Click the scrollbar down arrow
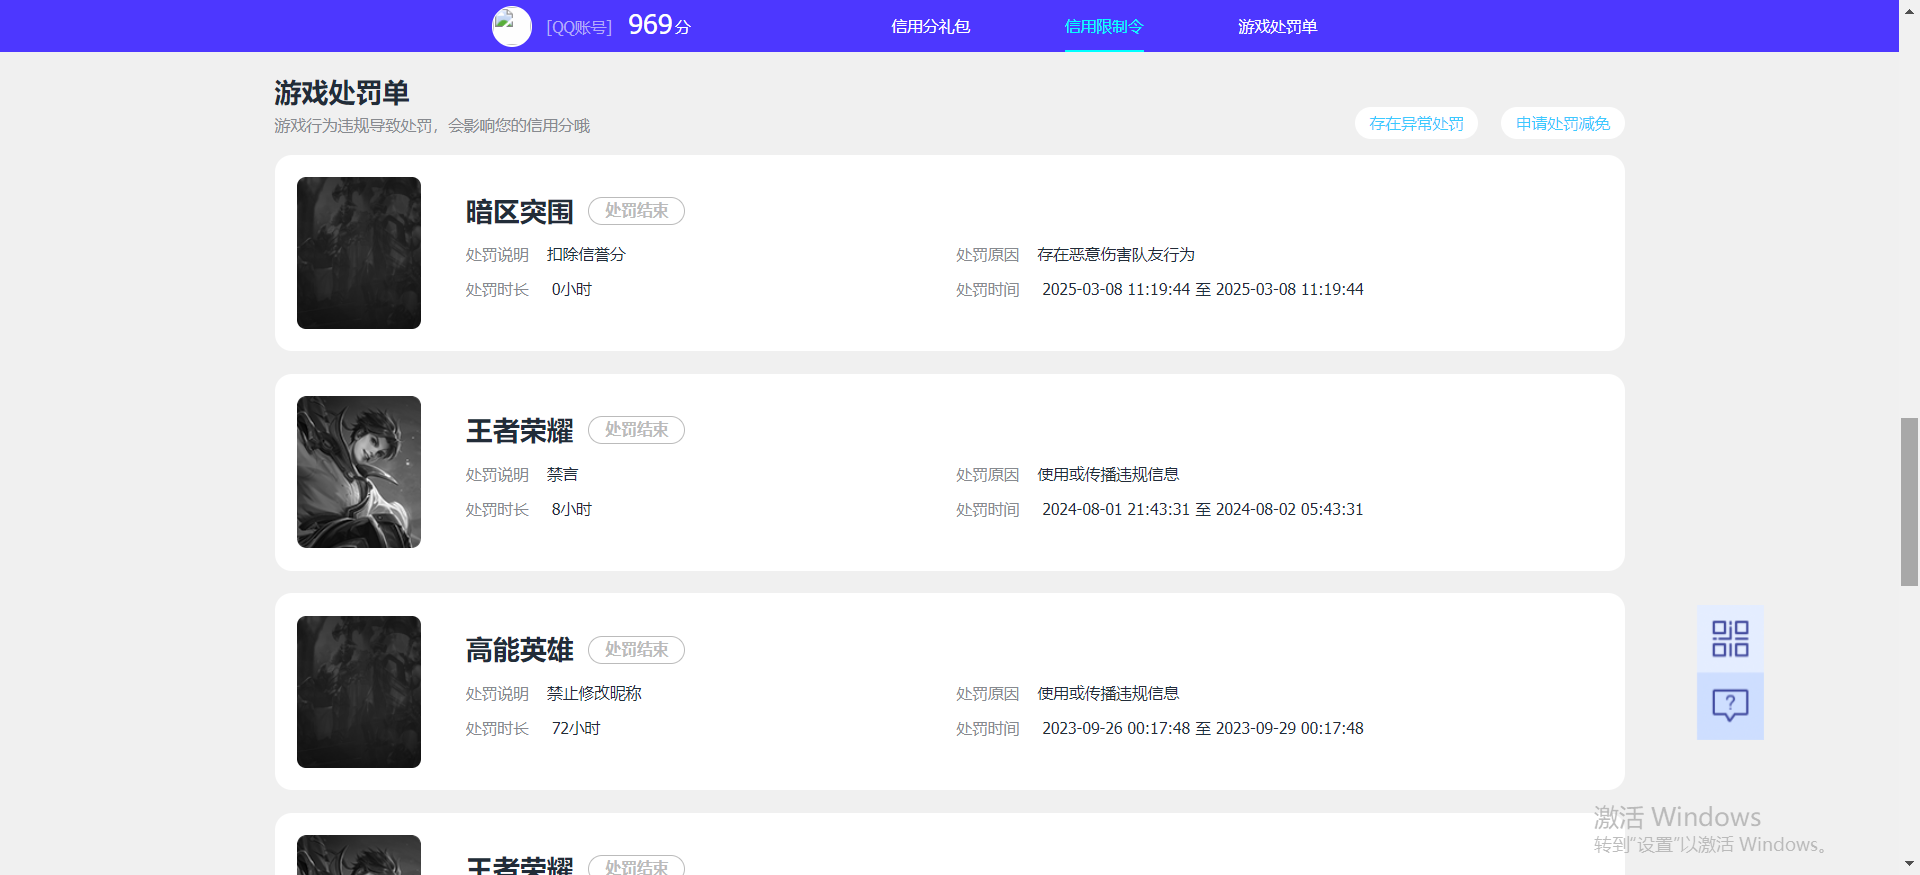 [1909, 864]
